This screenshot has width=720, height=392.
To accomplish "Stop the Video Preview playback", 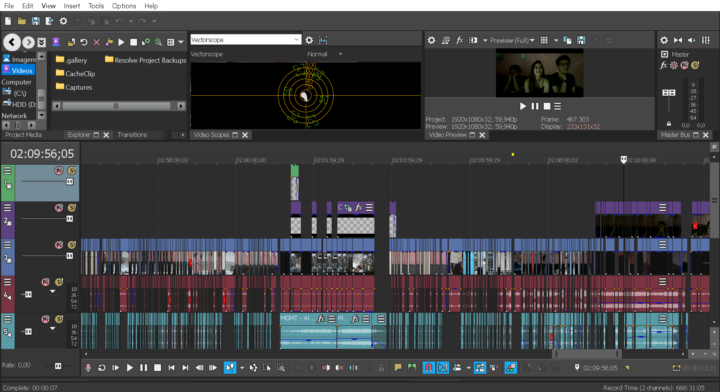I will tap(547, 106).
